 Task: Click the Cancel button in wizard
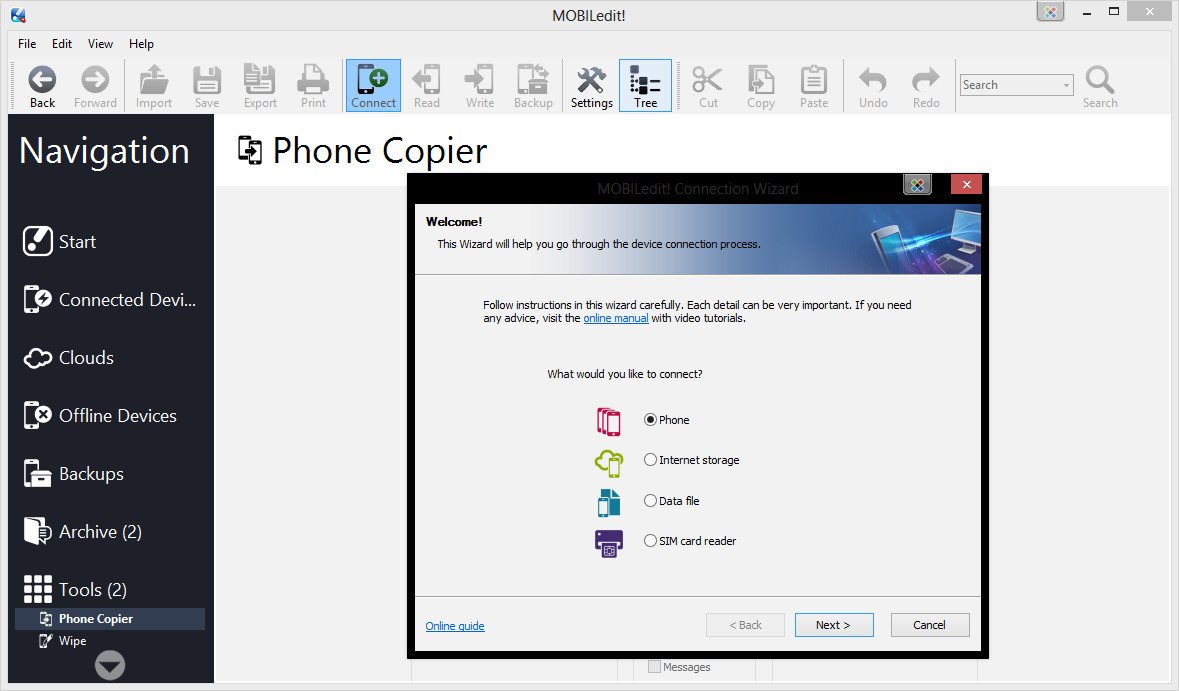pos(929,625)
